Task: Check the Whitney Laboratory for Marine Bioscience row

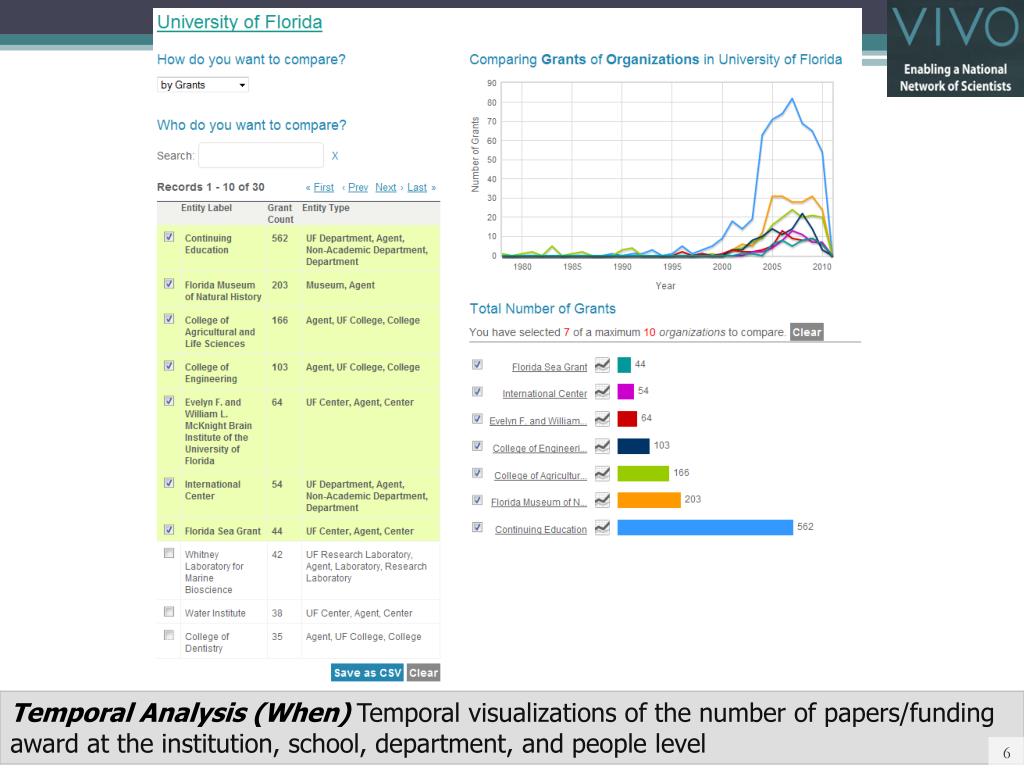Action: (x=169, y=553)
